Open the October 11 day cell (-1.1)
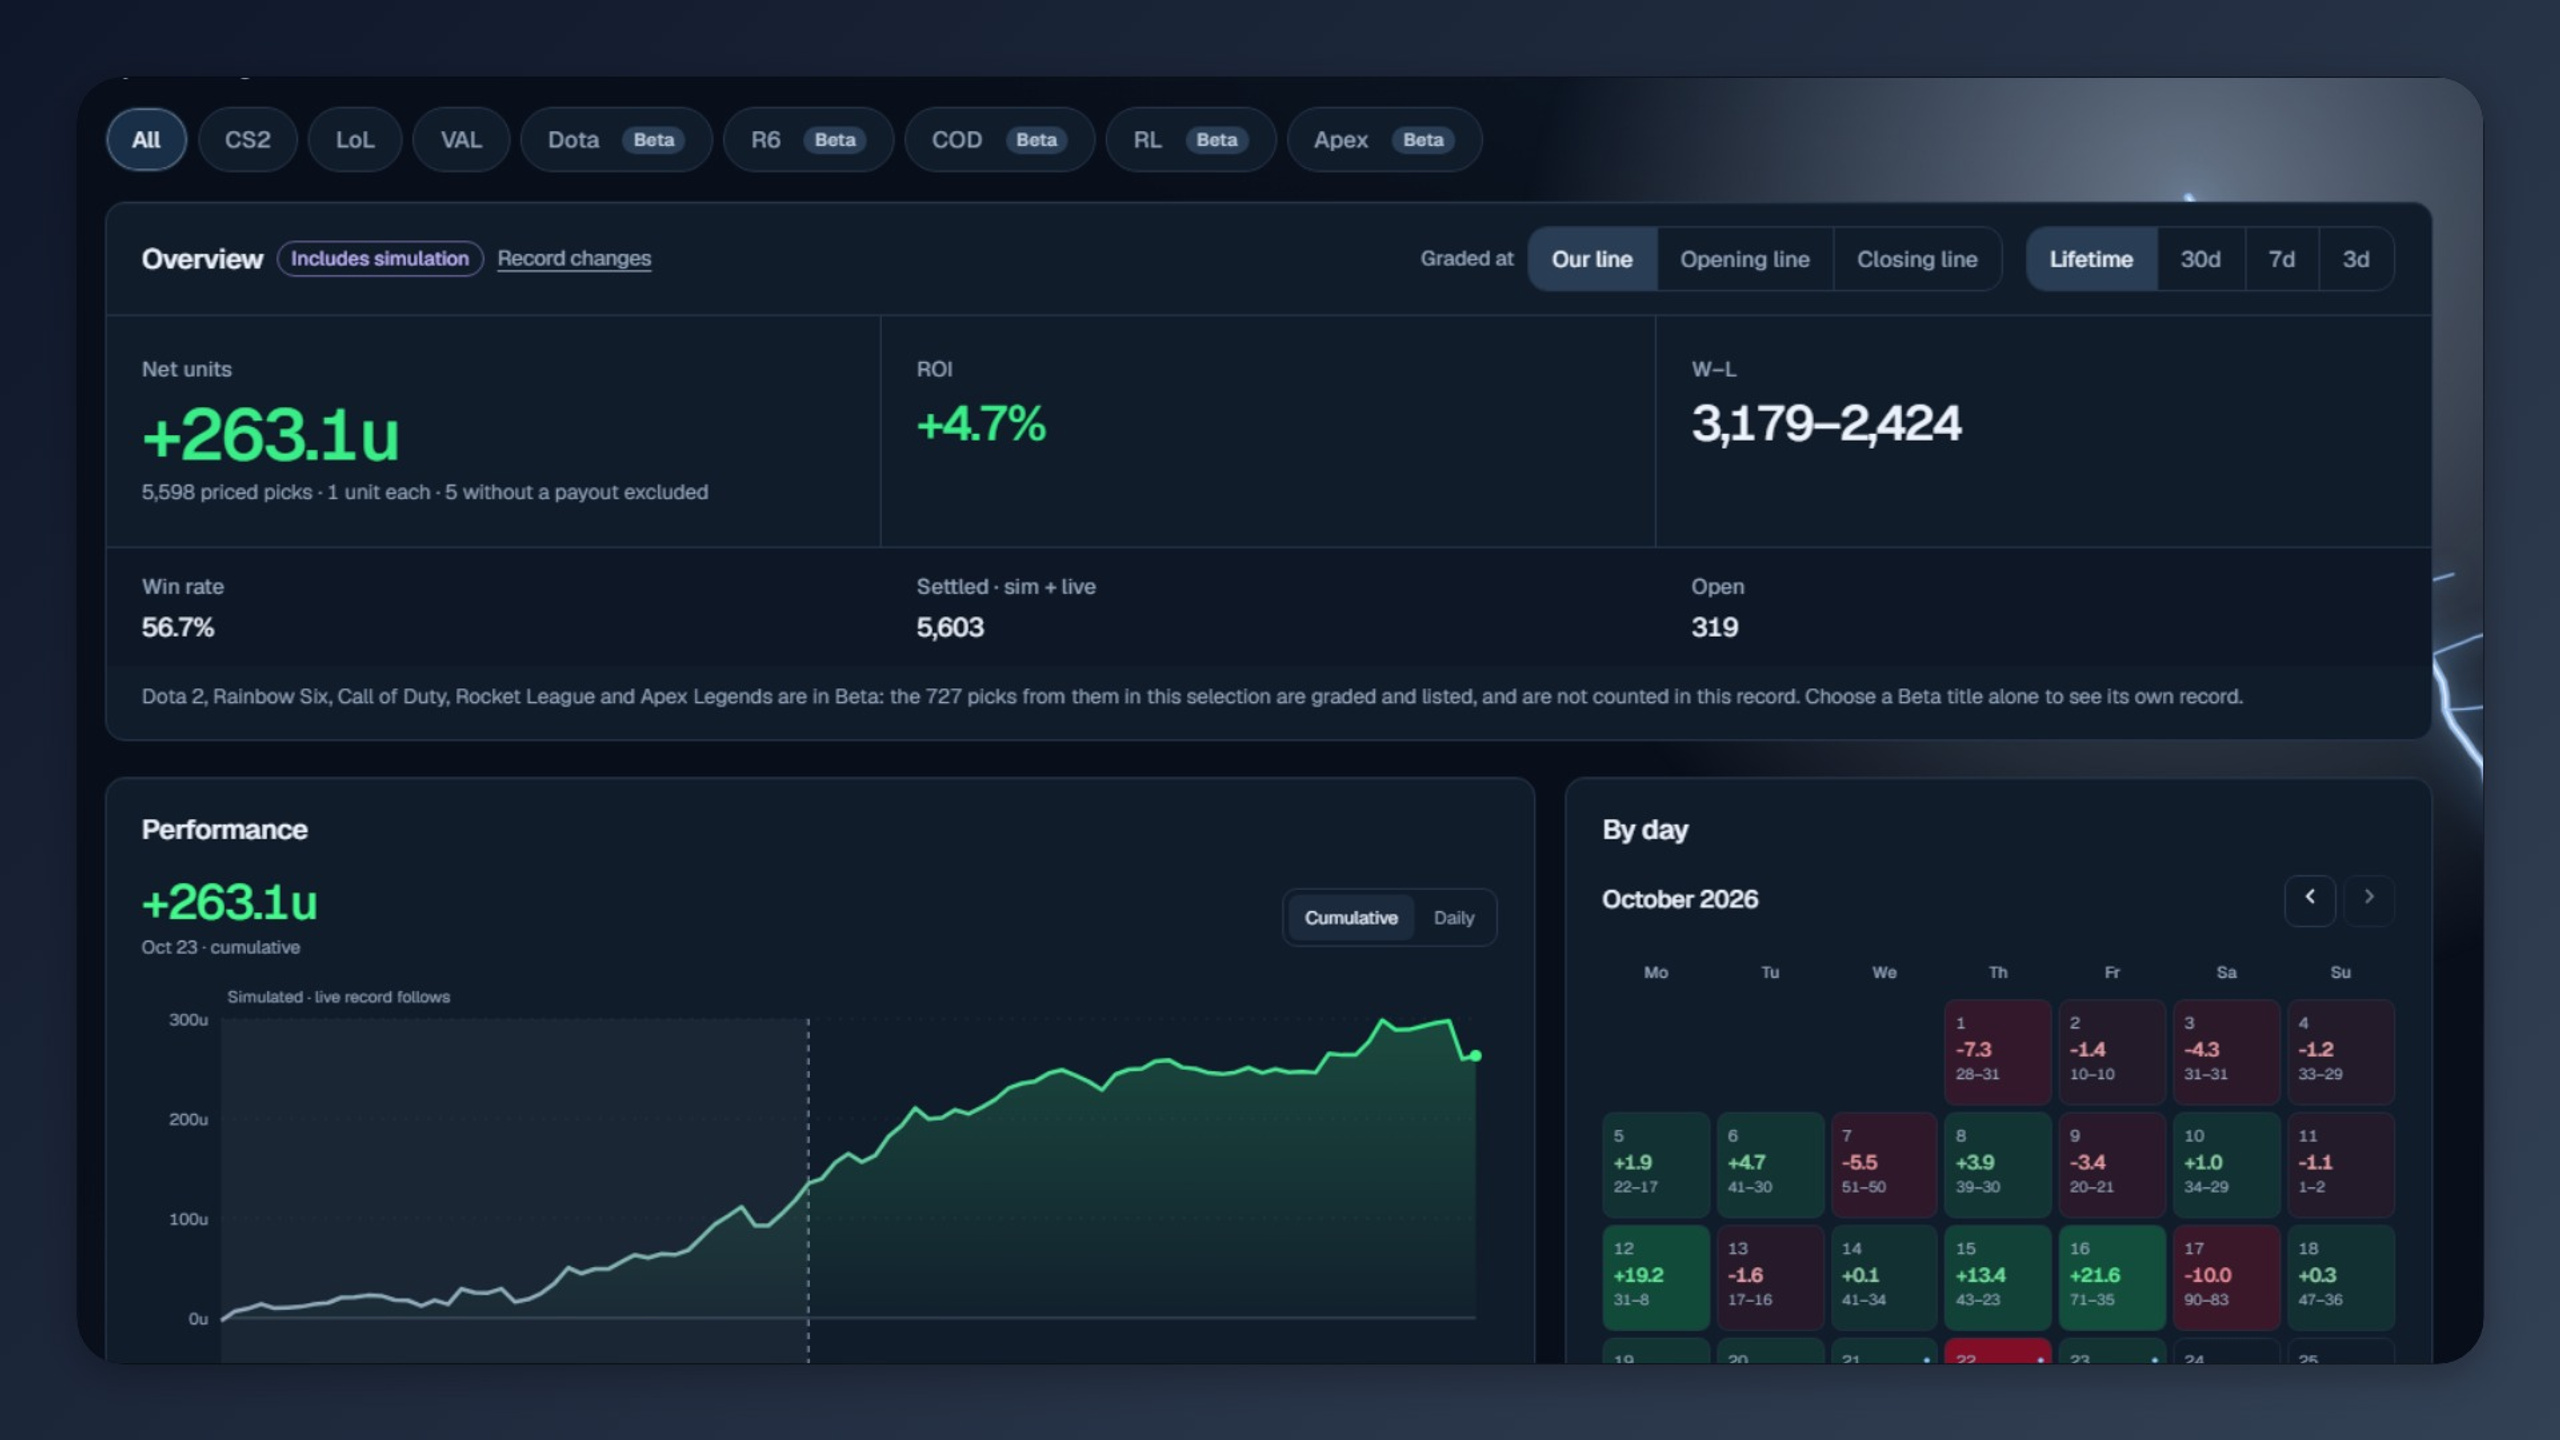This screenshot has width=2560, height=1440. (2340, 1164)
